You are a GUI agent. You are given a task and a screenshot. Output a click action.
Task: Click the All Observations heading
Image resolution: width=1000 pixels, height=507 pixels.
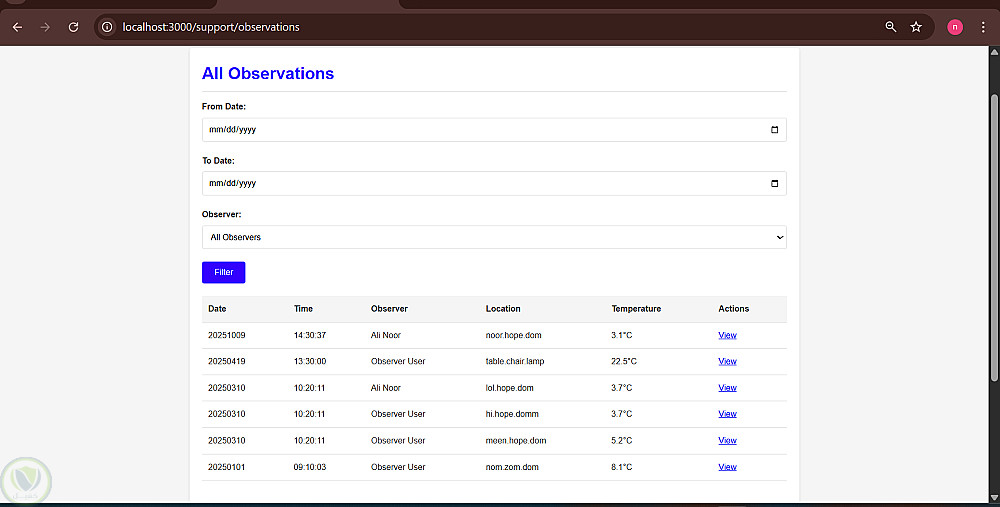[268, 73]
